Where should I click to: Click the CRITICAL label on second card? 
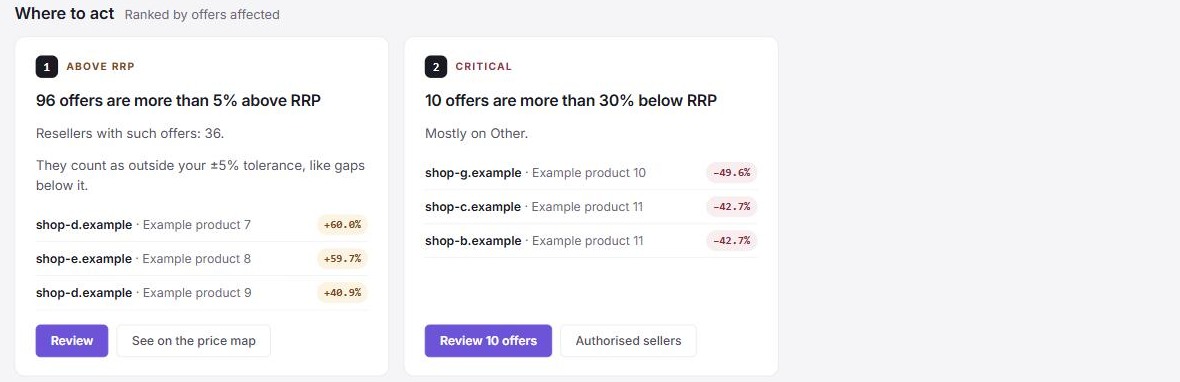coord(484,67)
